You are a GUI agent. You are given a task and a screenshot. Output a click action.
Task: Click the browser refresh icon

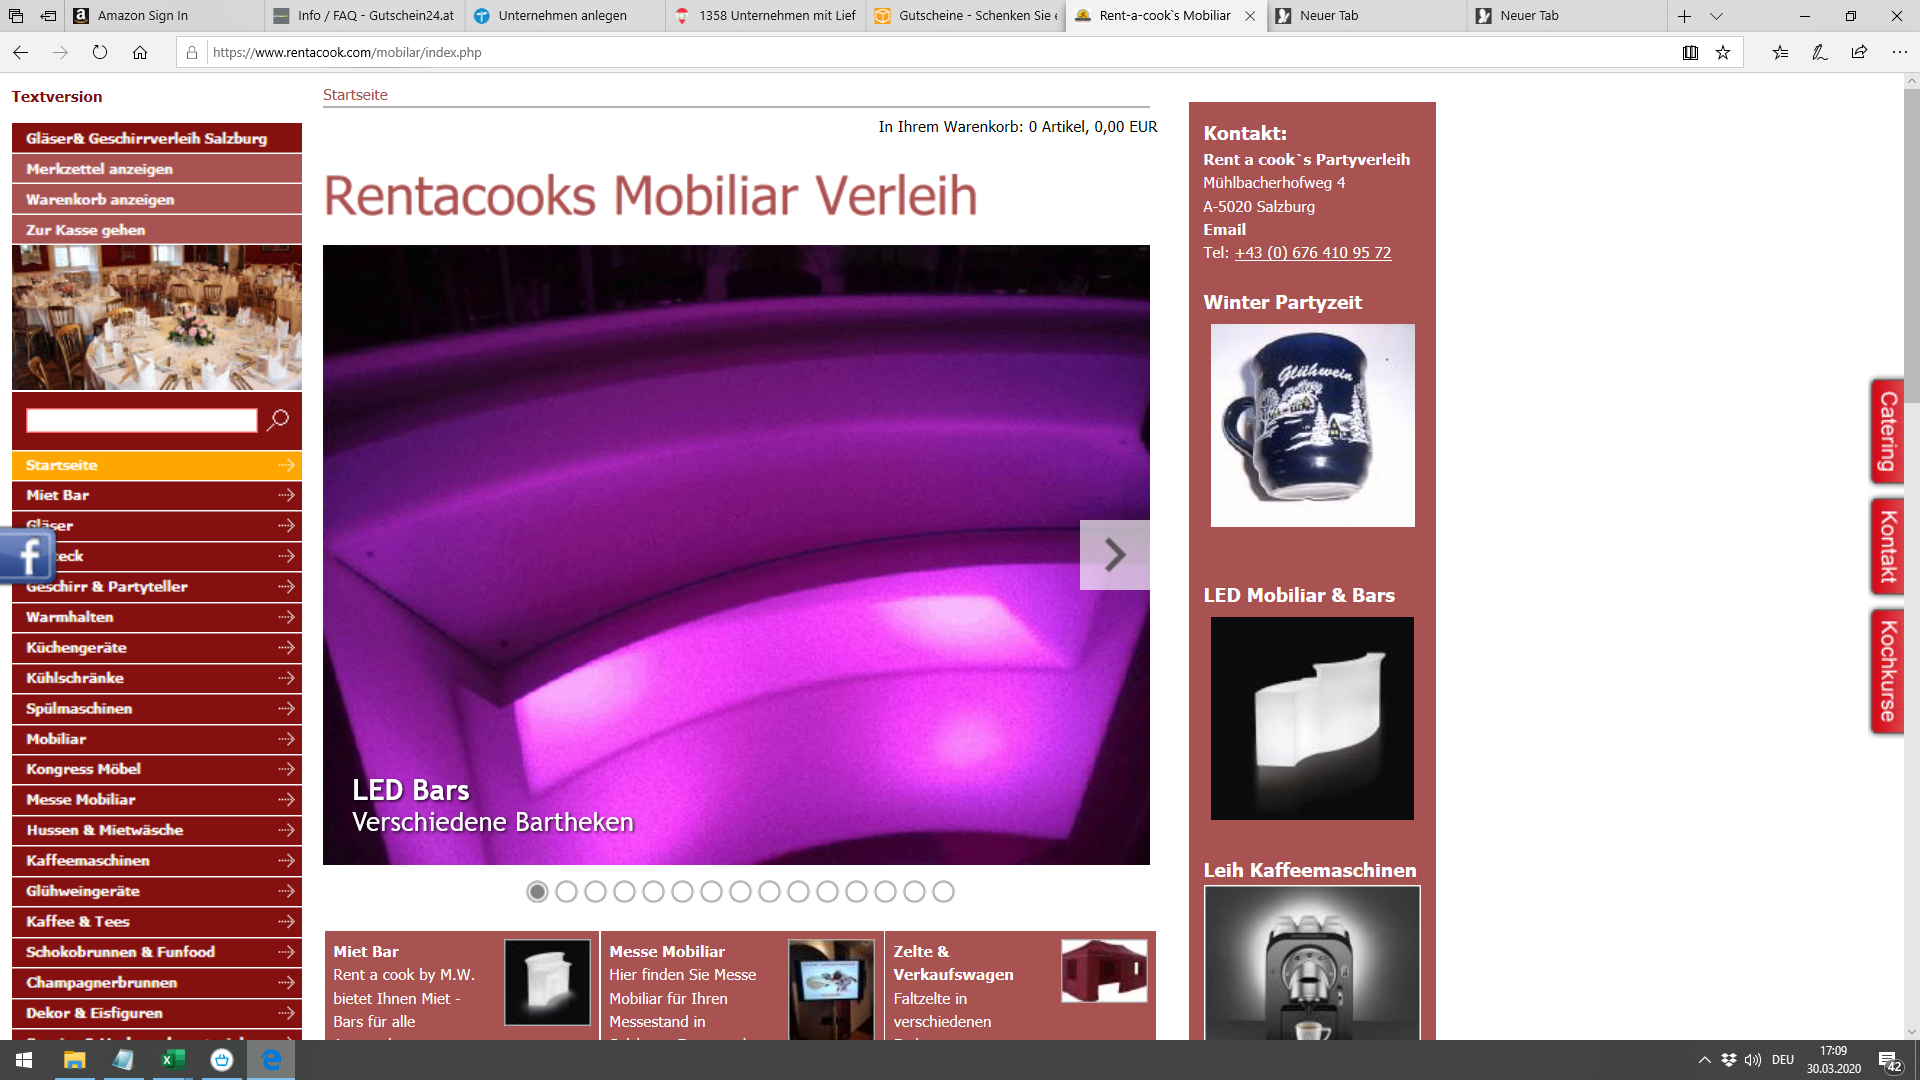pyautogui.click(x=100, y=53)
